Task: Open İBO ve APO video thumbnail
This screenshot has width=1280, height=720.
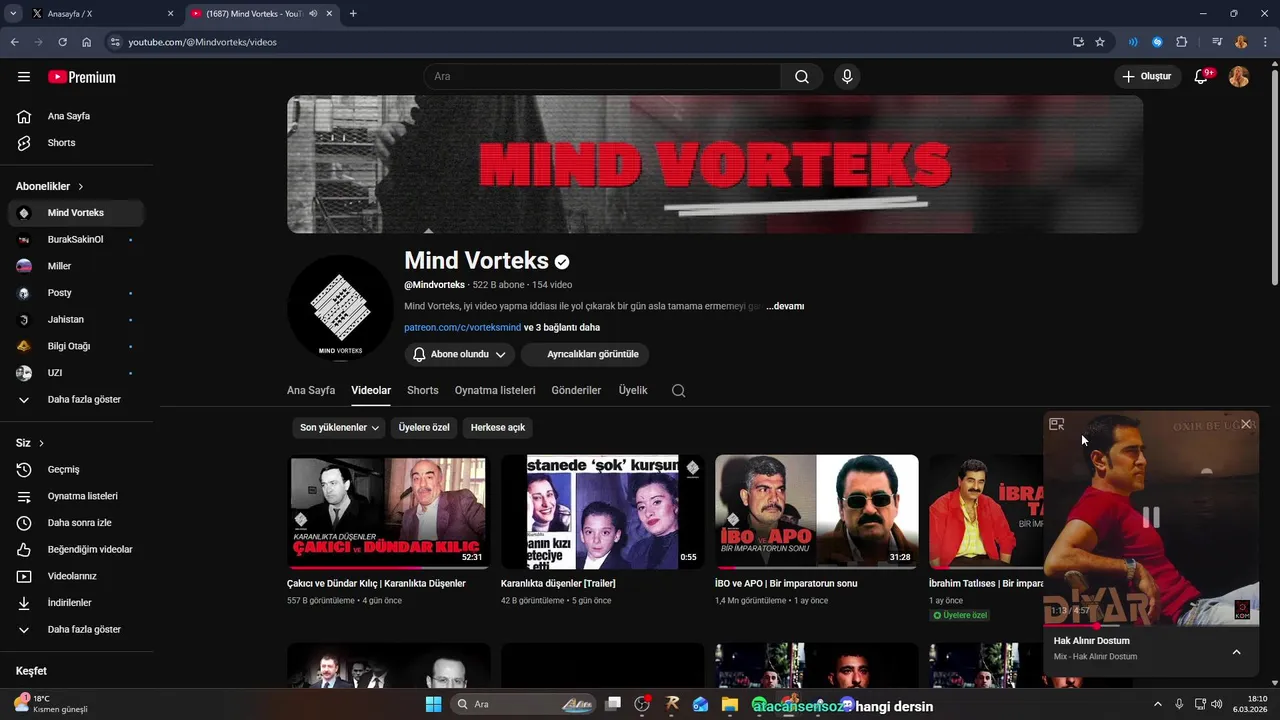Action: [816, 512]
